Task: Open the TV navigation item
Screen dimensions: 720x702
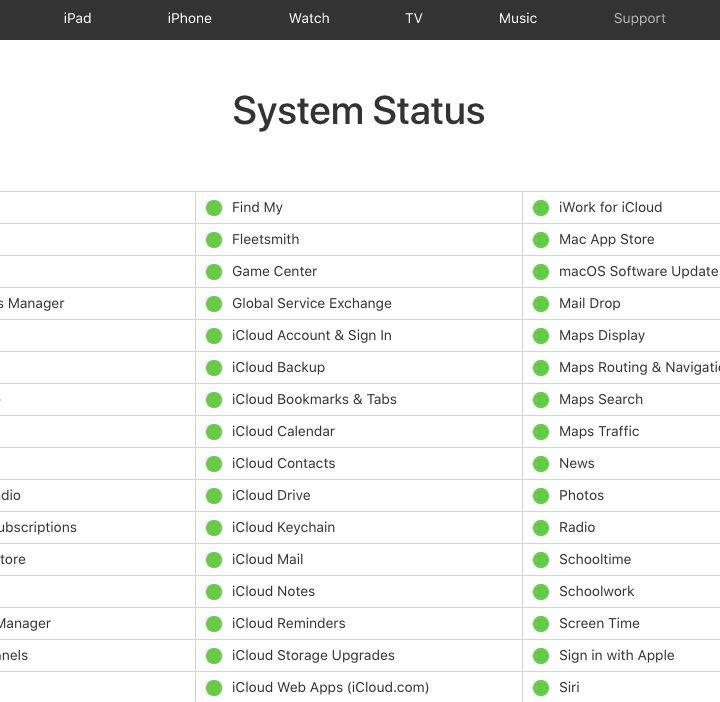Action: (413, 18)
